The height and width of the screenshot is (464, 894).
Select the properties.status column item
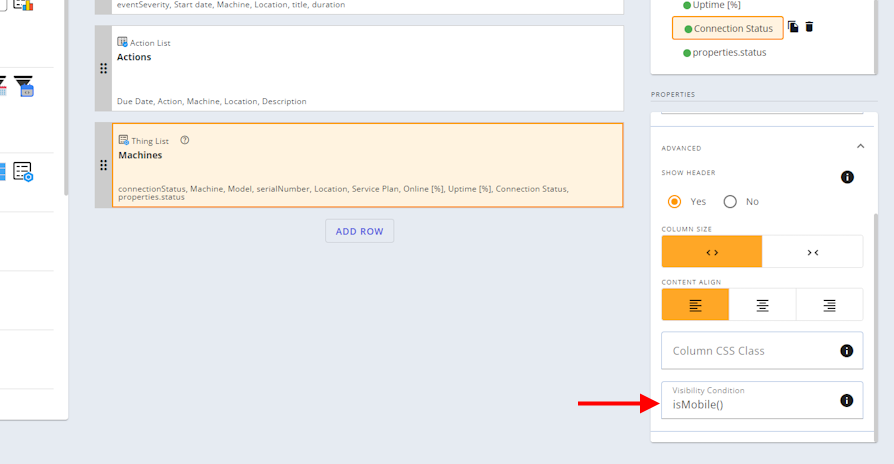point(729,52)
